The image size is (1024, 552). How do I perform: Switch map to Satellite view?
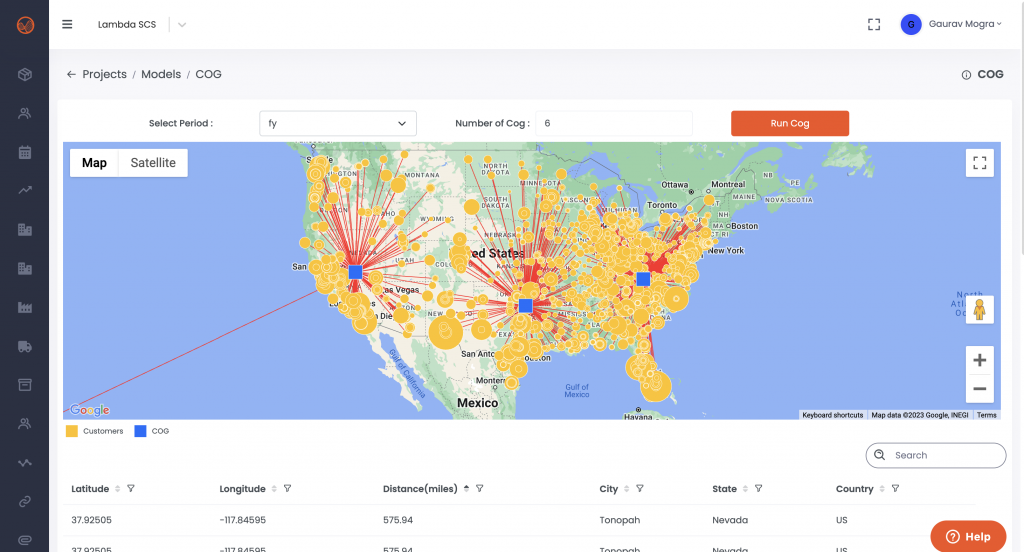[x=153, y=163]
